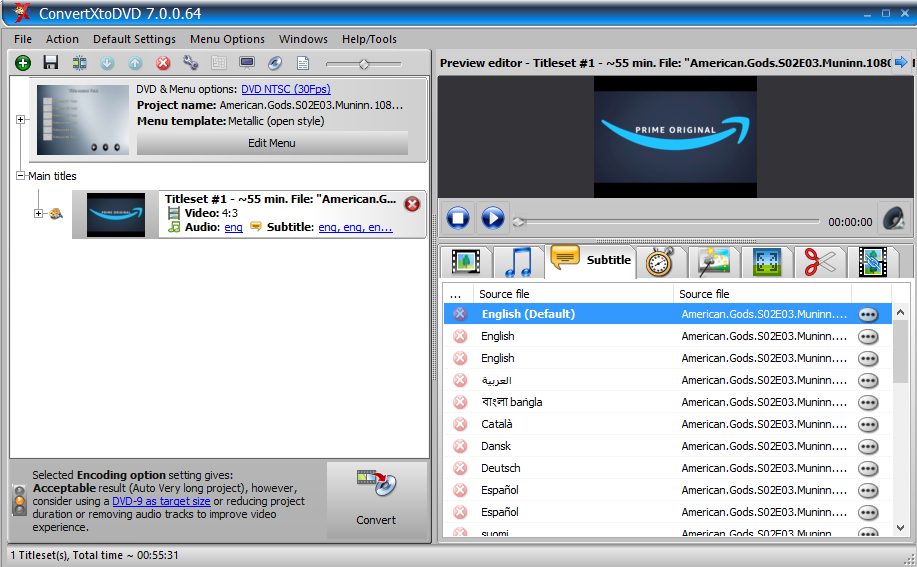Screen dimensions: 917x567
Task: Select the Subtitle tab
Action: (591, 260)
